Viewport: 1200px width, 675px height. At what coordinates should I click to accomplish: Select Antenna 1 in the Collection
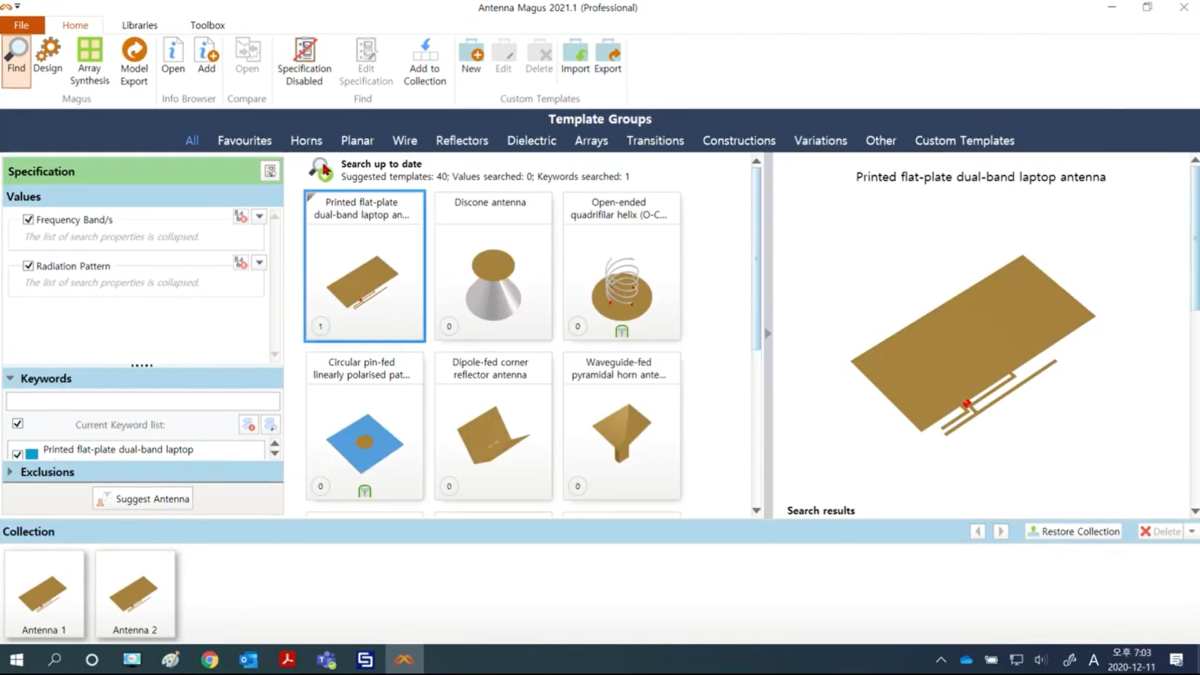[44, 595]
